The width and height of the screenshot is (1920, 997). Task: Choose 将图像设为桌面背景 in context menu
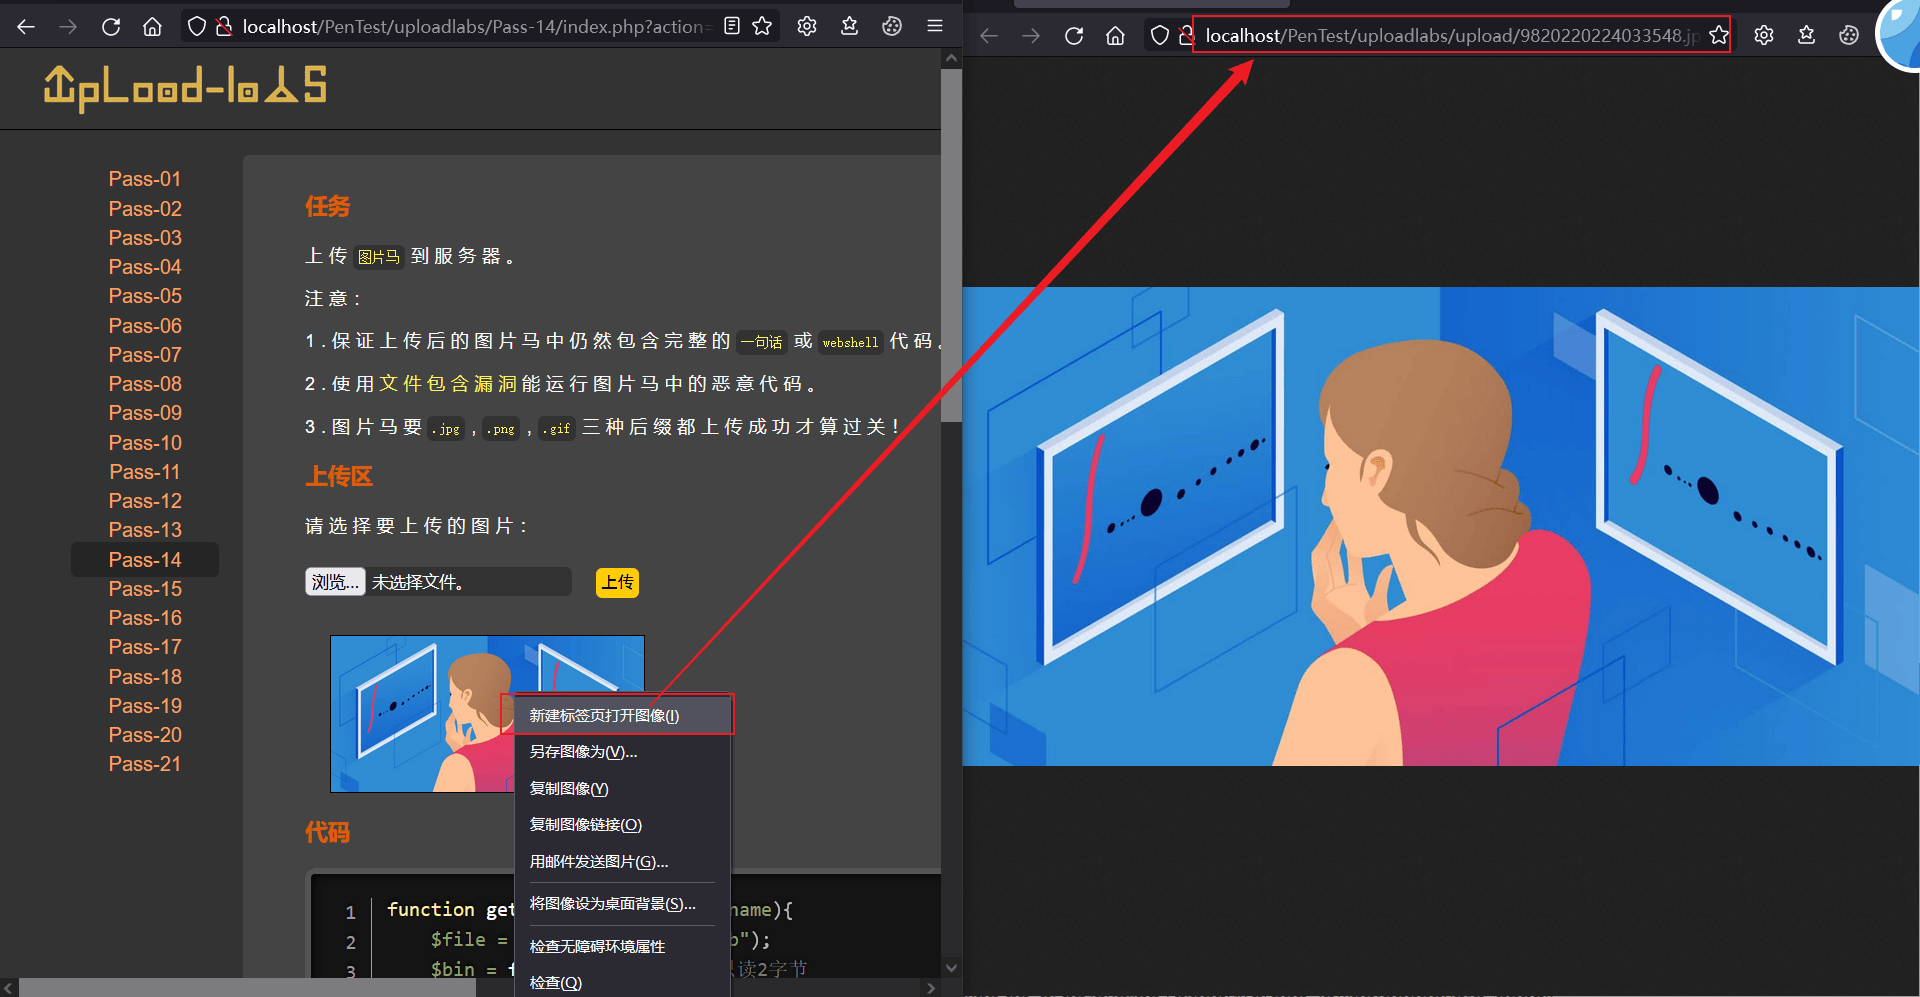click(623, 904)
